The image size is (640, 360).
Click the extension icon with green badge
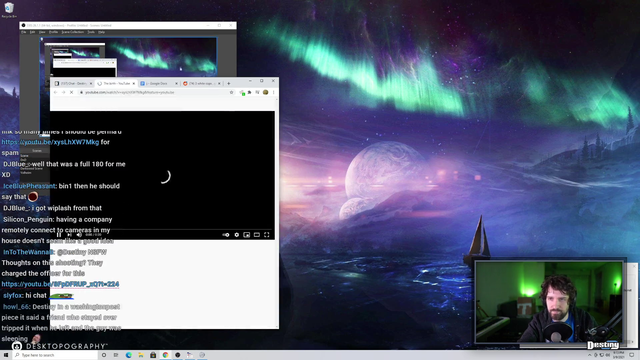point(242,93)
